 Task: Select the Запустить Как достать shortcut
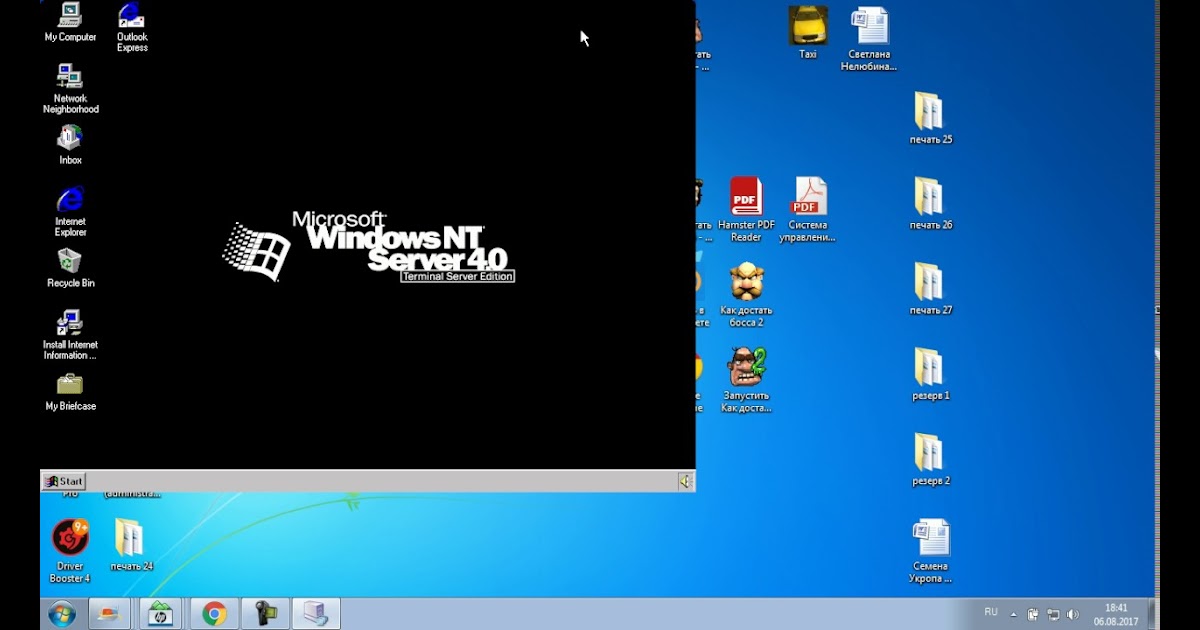coord(746,380)
